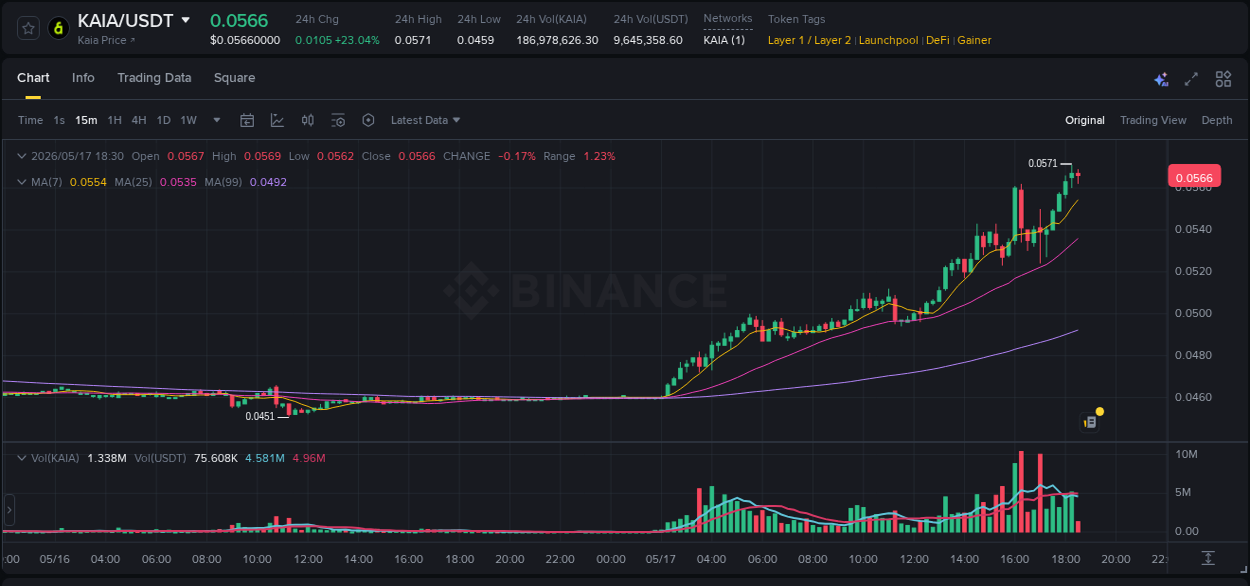Select the 1D interval
Image resolution: width=1250 pixels, height=586 pixels.
[x=163, y=120]
